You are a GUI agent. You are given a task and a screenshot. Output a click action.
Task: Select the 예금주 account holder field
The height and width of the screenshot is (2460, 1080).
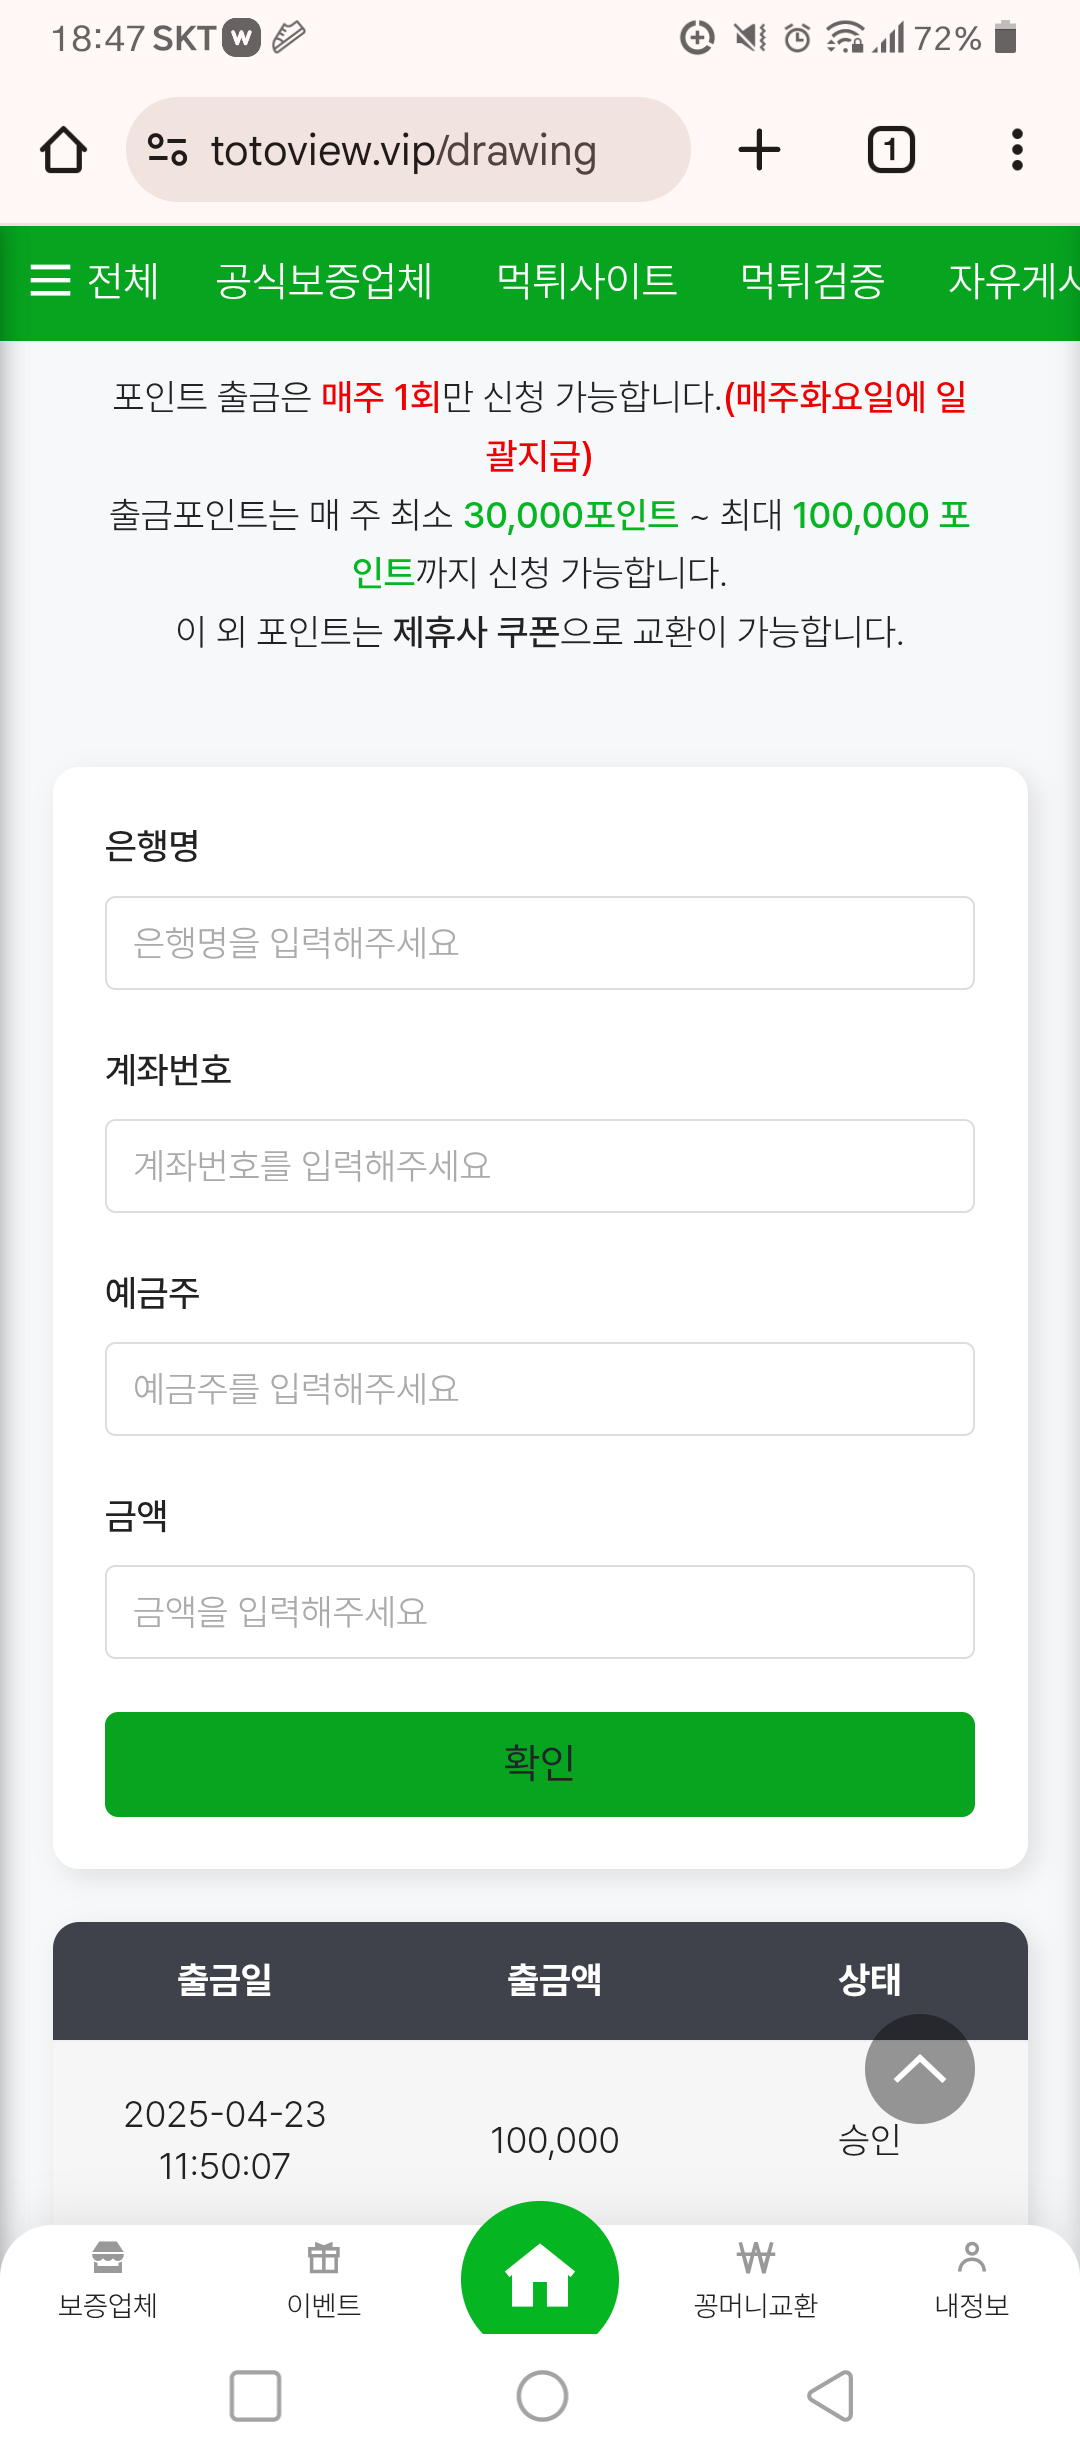click(540, 1389)
